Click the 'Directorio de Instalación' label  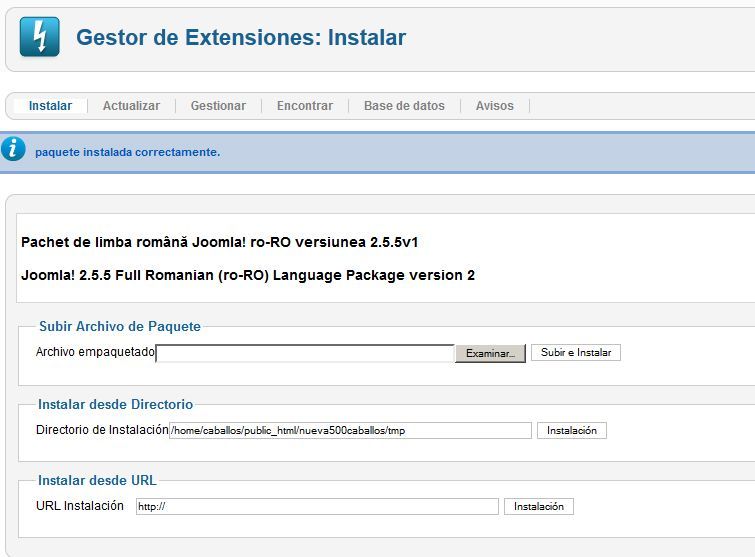(x=102, y=430)
